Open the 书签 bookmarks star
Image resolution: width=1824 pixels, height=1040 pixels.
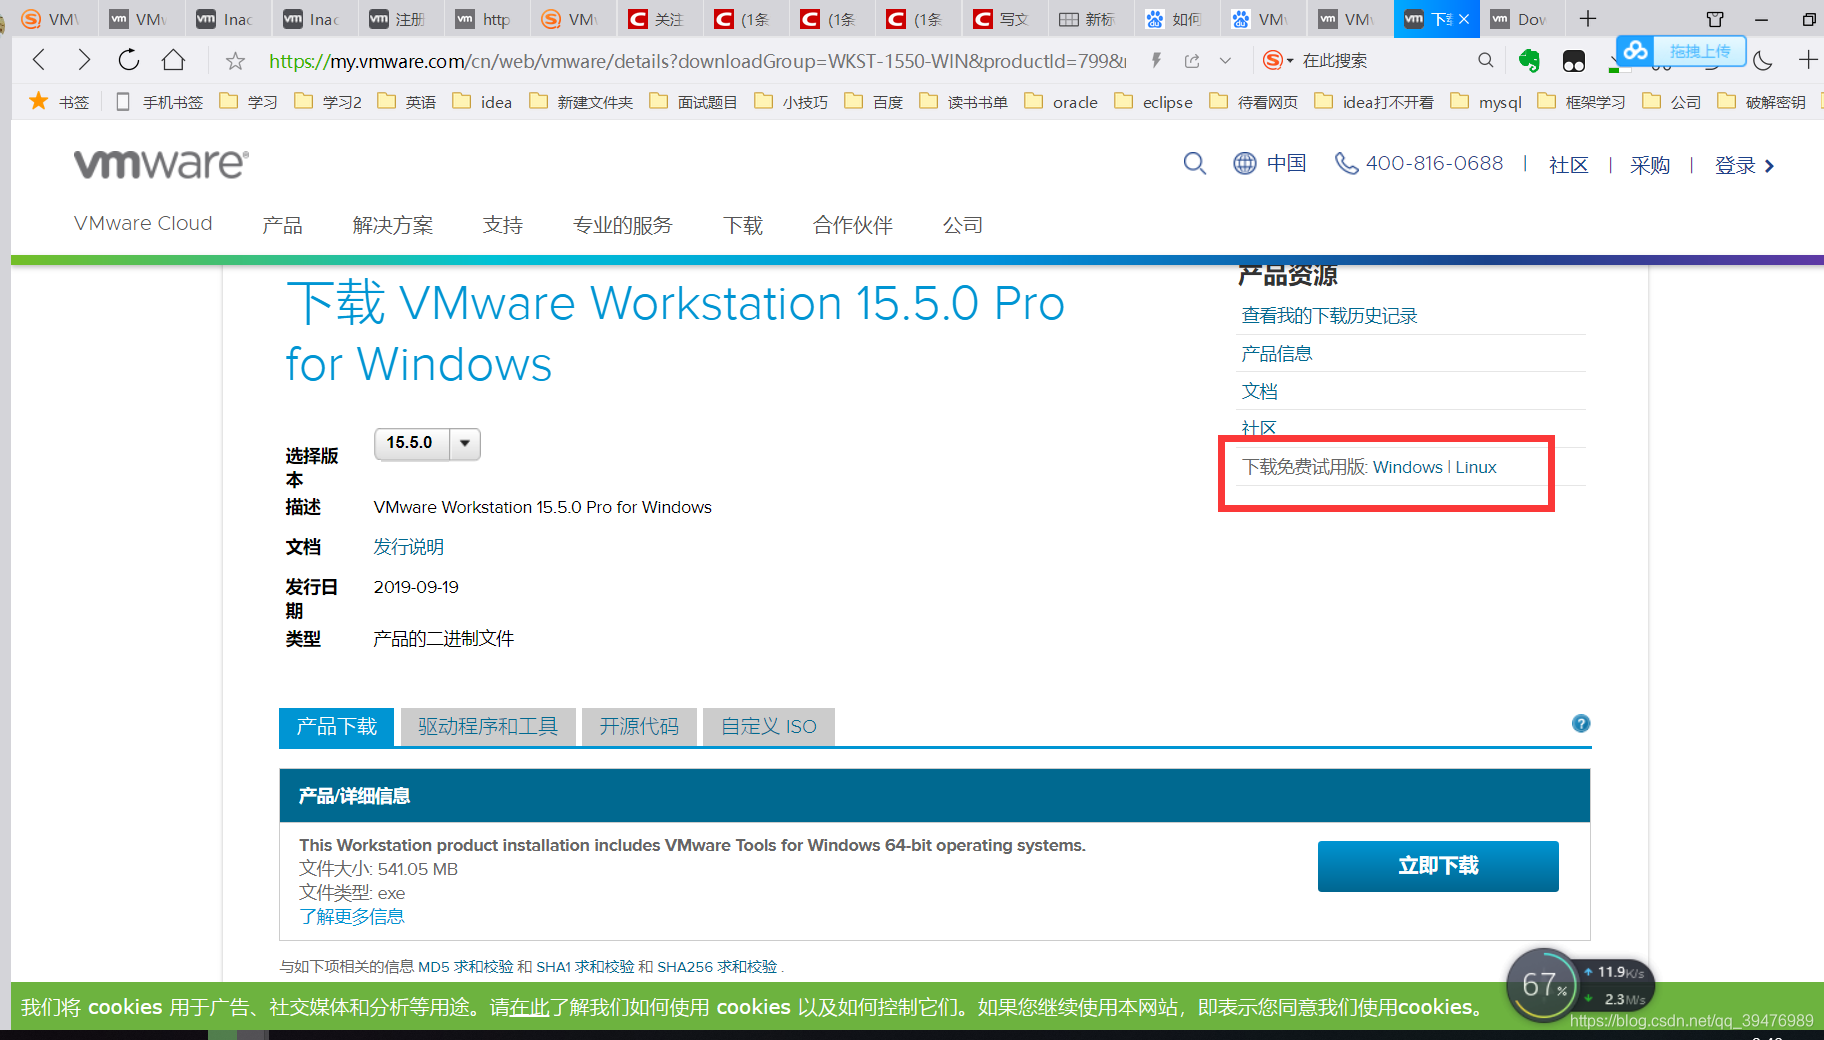pyautogui.click(x=60, y=102)
